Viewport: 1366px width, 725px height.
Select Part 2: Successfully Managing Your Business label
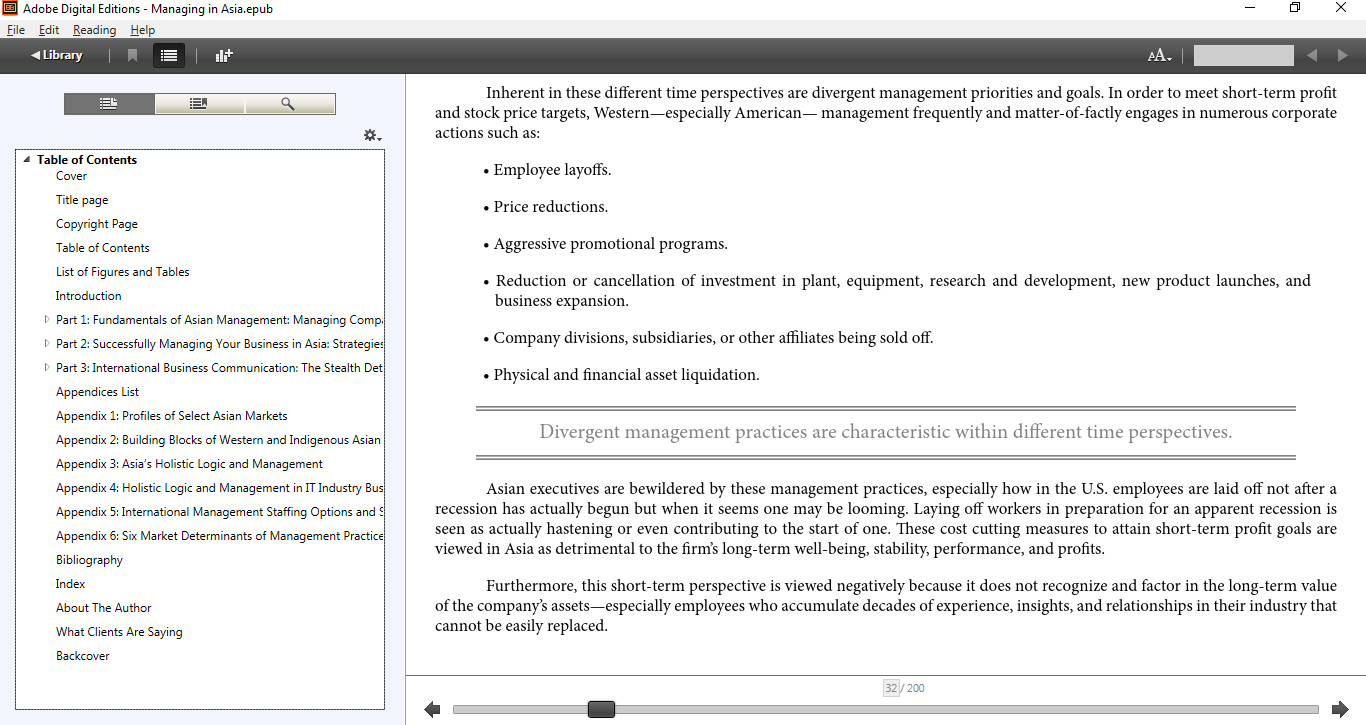click(219, 344)
